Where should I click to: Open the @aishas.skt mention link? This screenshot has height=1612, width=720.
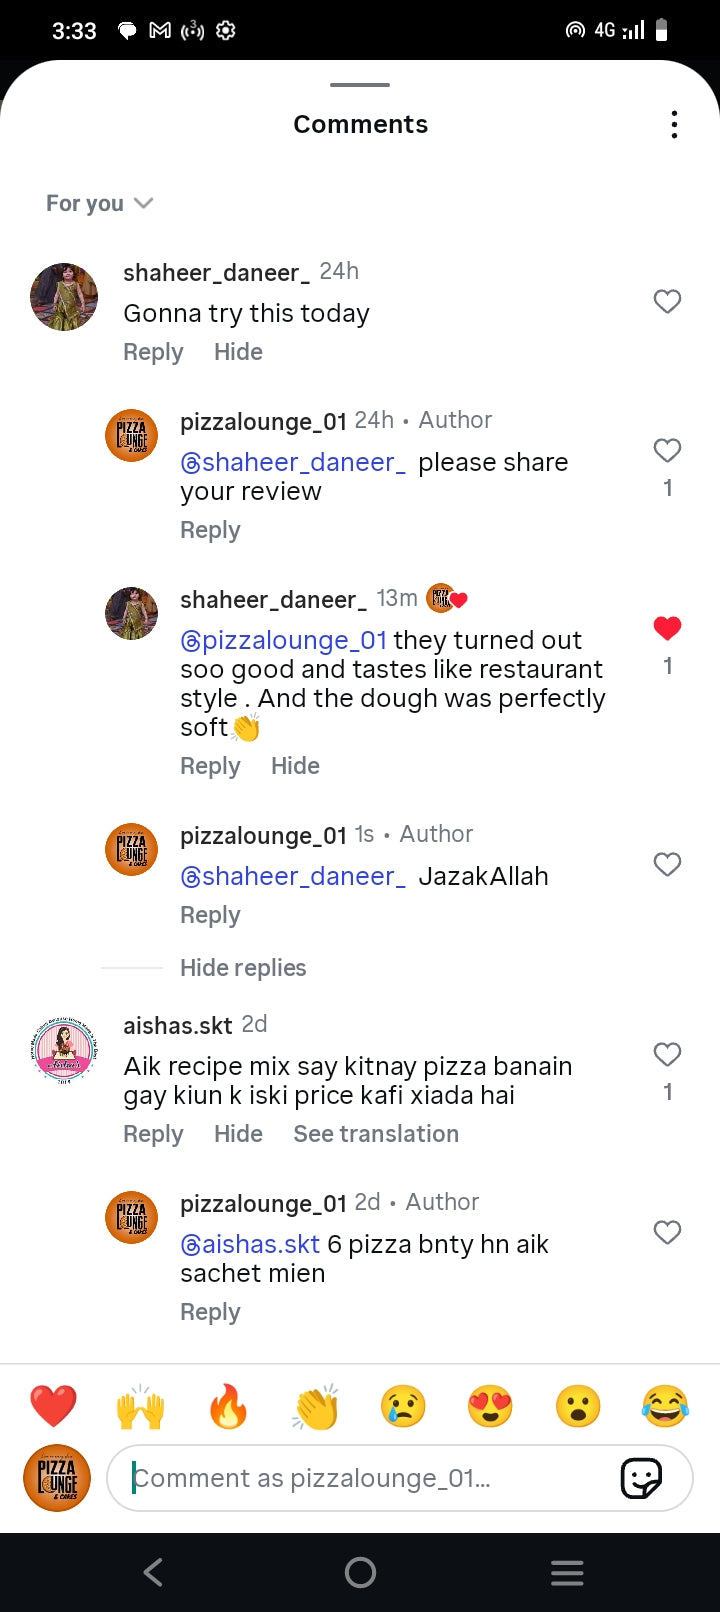click(x=250, y=1244)
